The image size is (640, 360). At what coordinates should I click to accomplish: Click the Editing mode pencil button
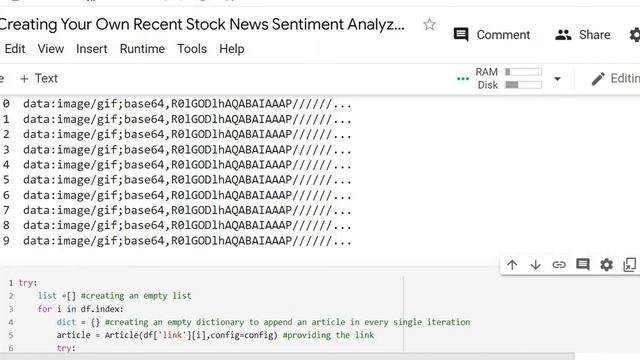(616, 78)
